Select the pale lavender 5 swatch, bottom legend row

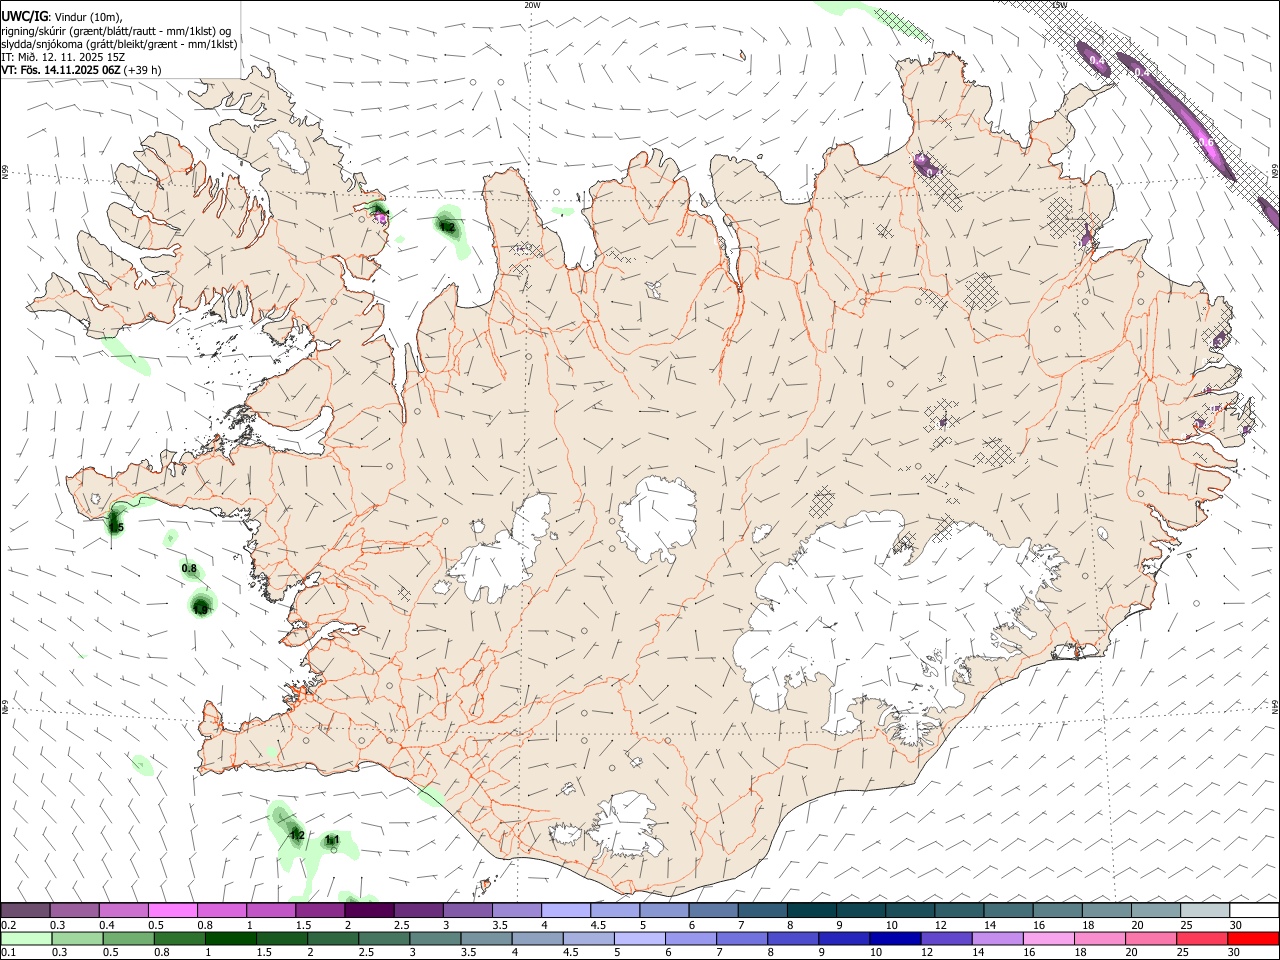coord(639,939)
